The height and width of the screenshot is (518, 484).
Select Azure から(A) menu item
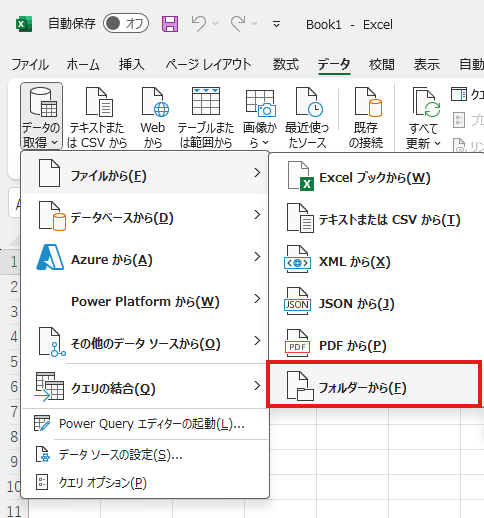(145, 257)
